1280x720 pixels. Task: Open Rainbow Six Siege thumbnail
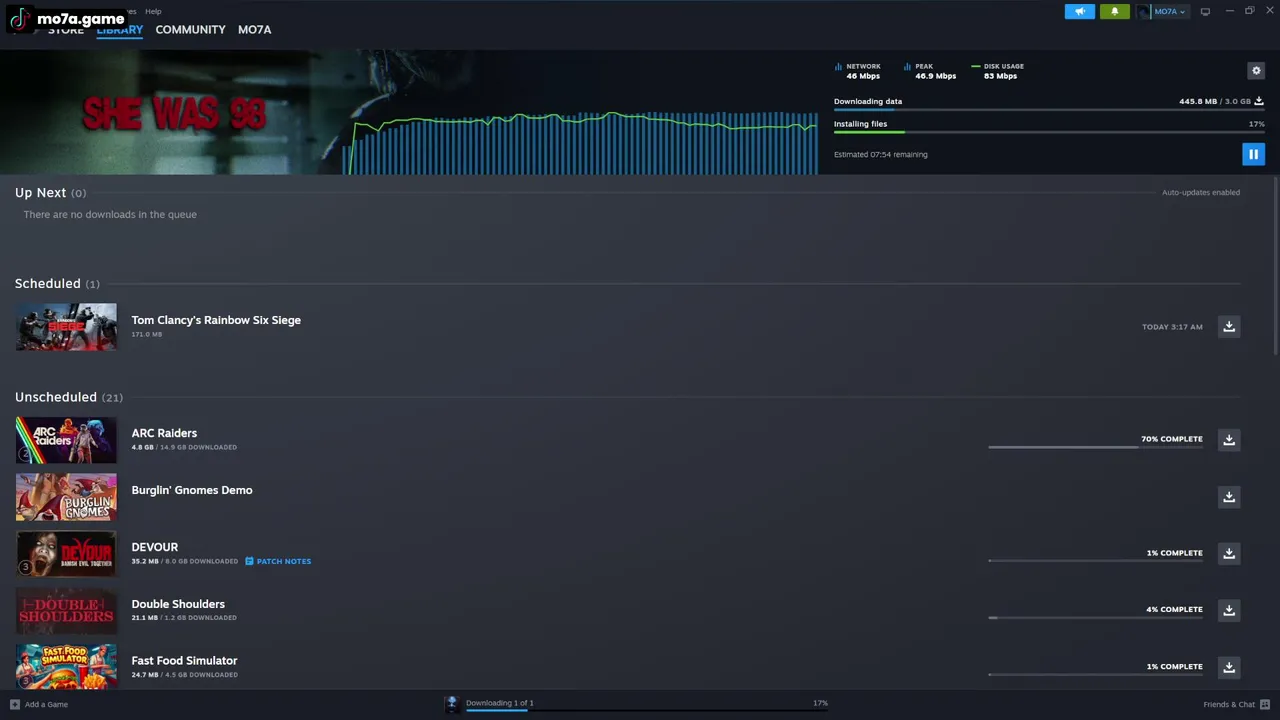66,327
